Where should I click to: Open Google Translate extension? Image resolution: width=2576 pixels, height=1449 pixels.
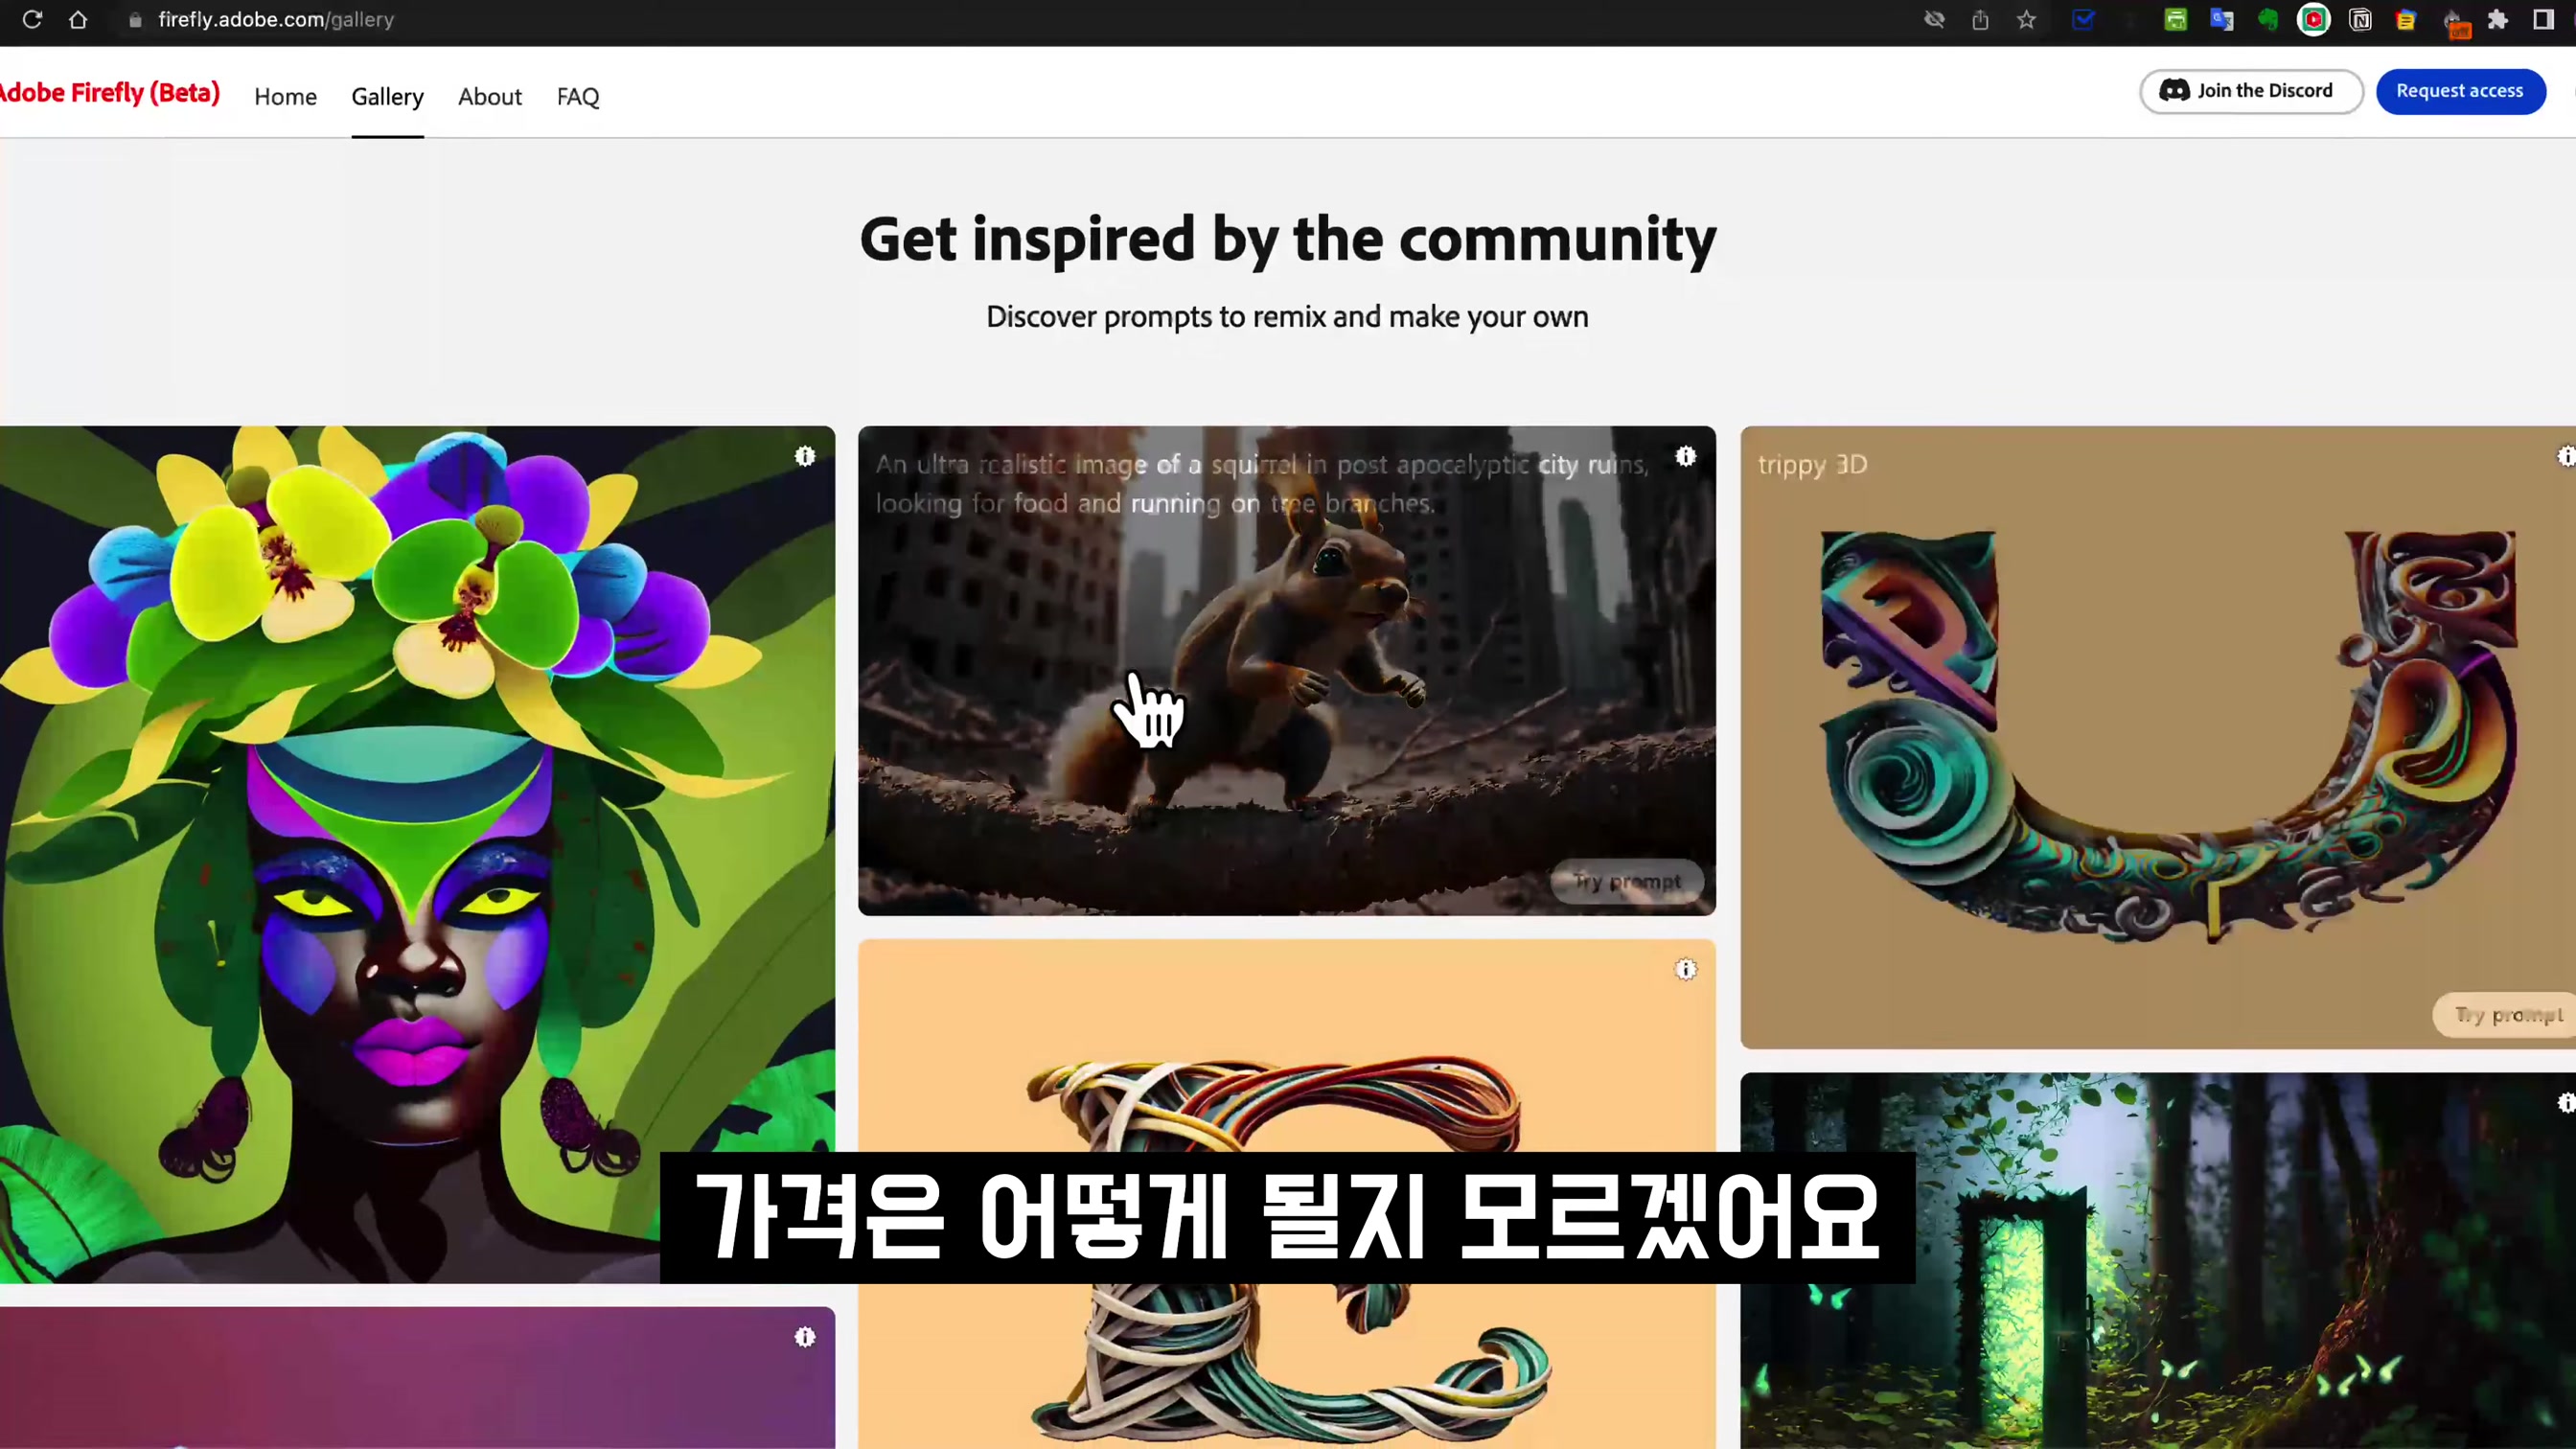click(x=2221, y=19)
